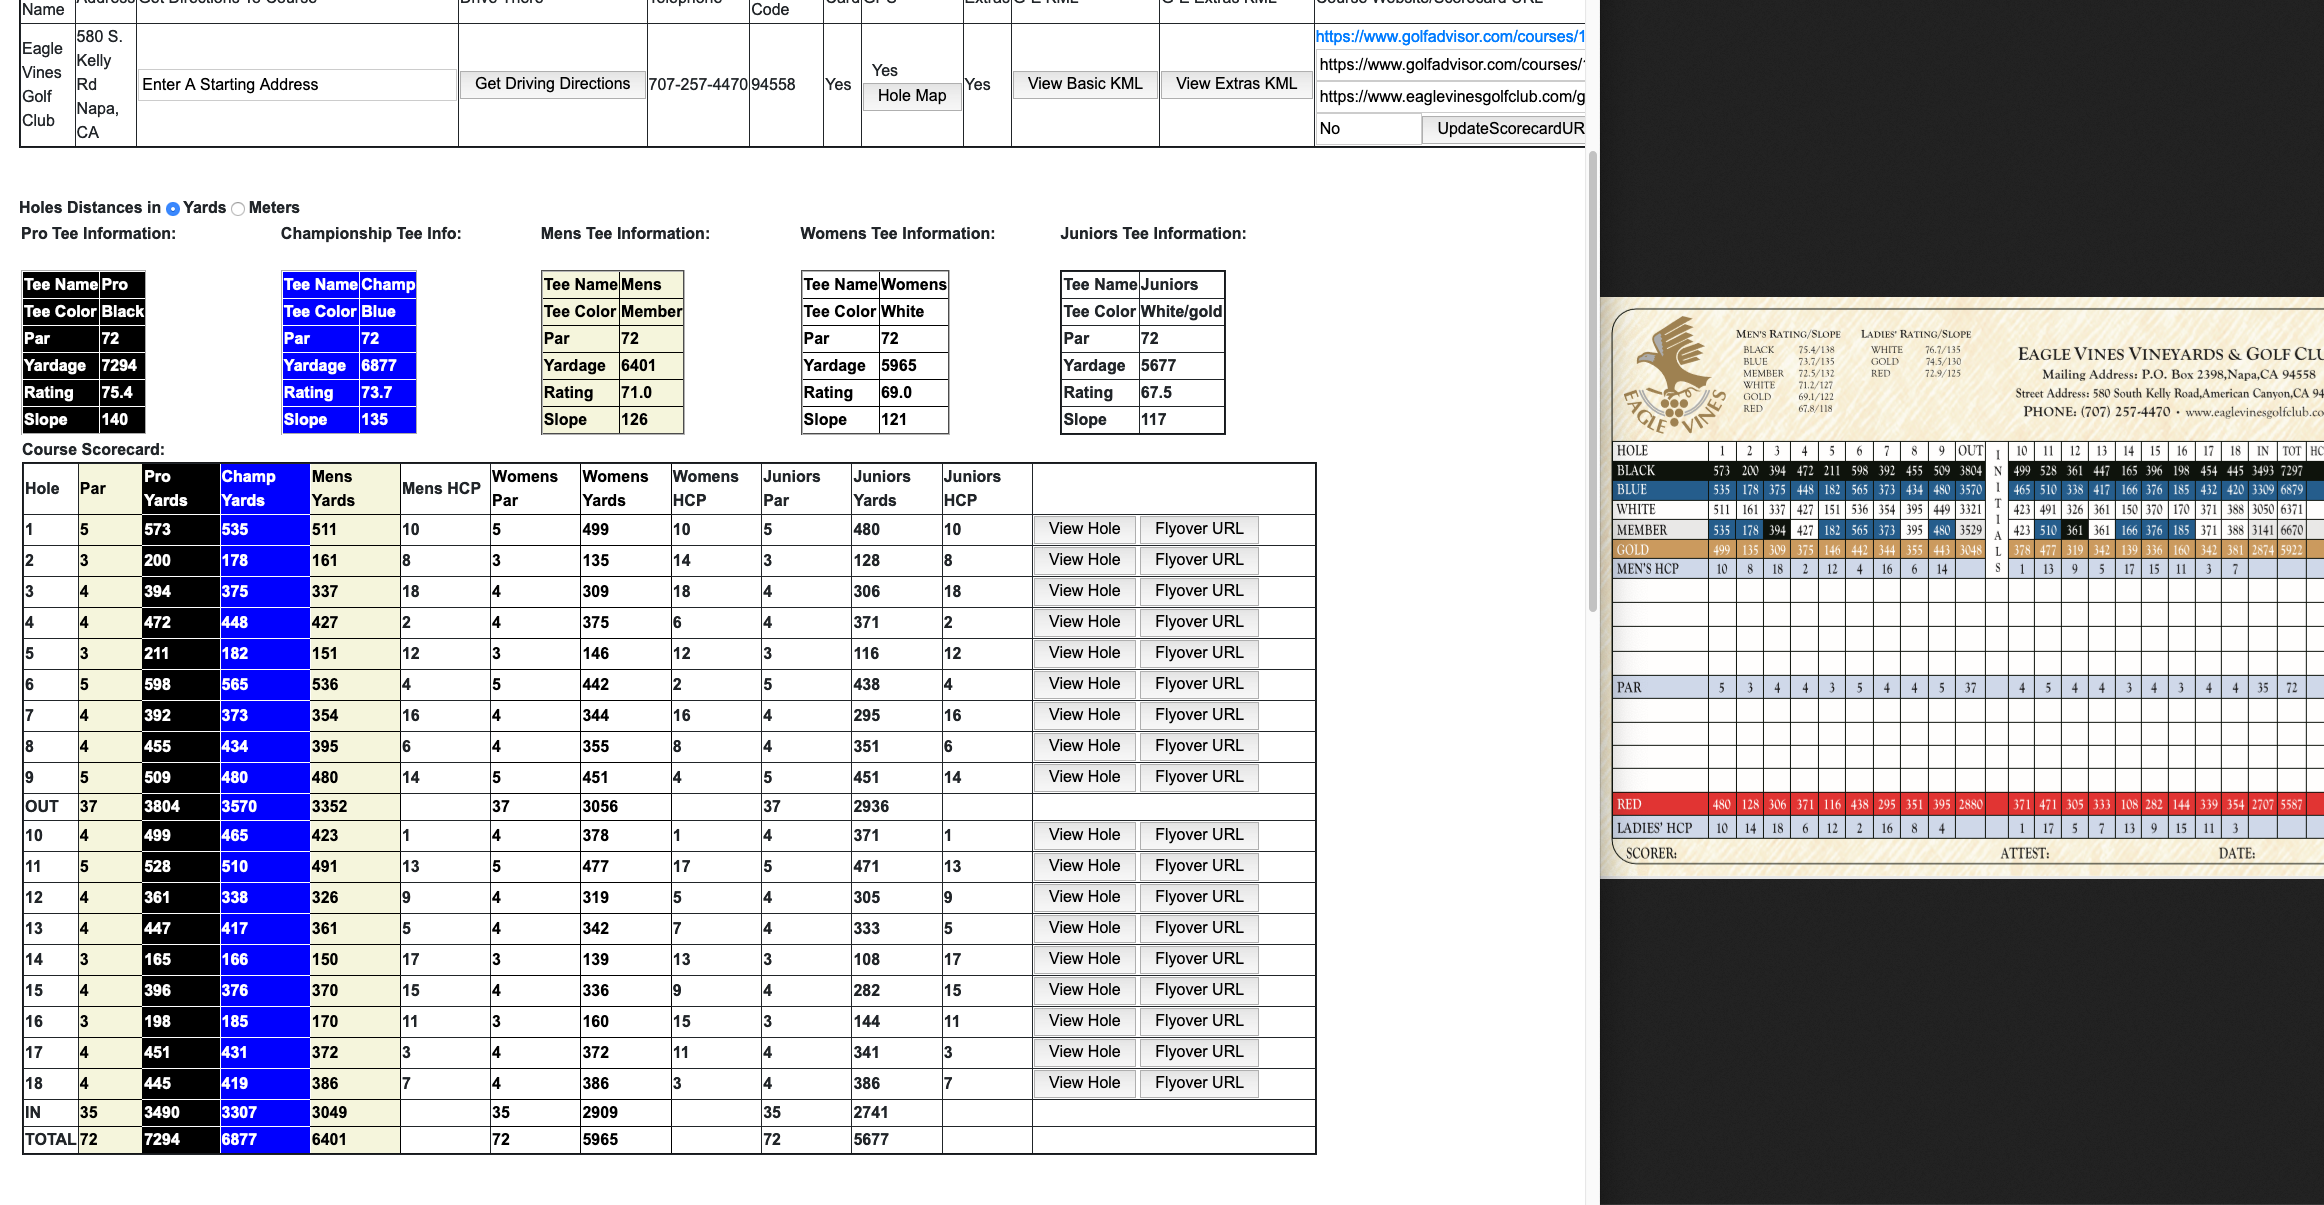
Task: Click View Basic KML button
Action: (x=1085, y=84)
